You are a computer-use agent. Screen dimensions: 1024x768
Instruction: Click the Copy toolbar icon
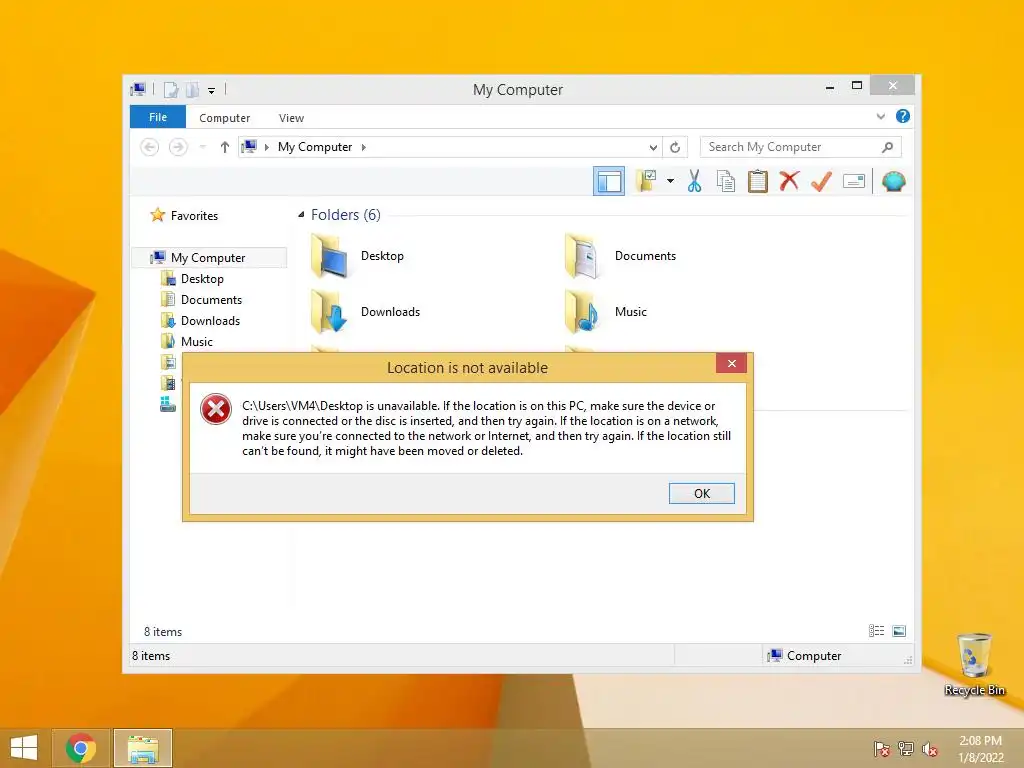(x=726, y=181)
